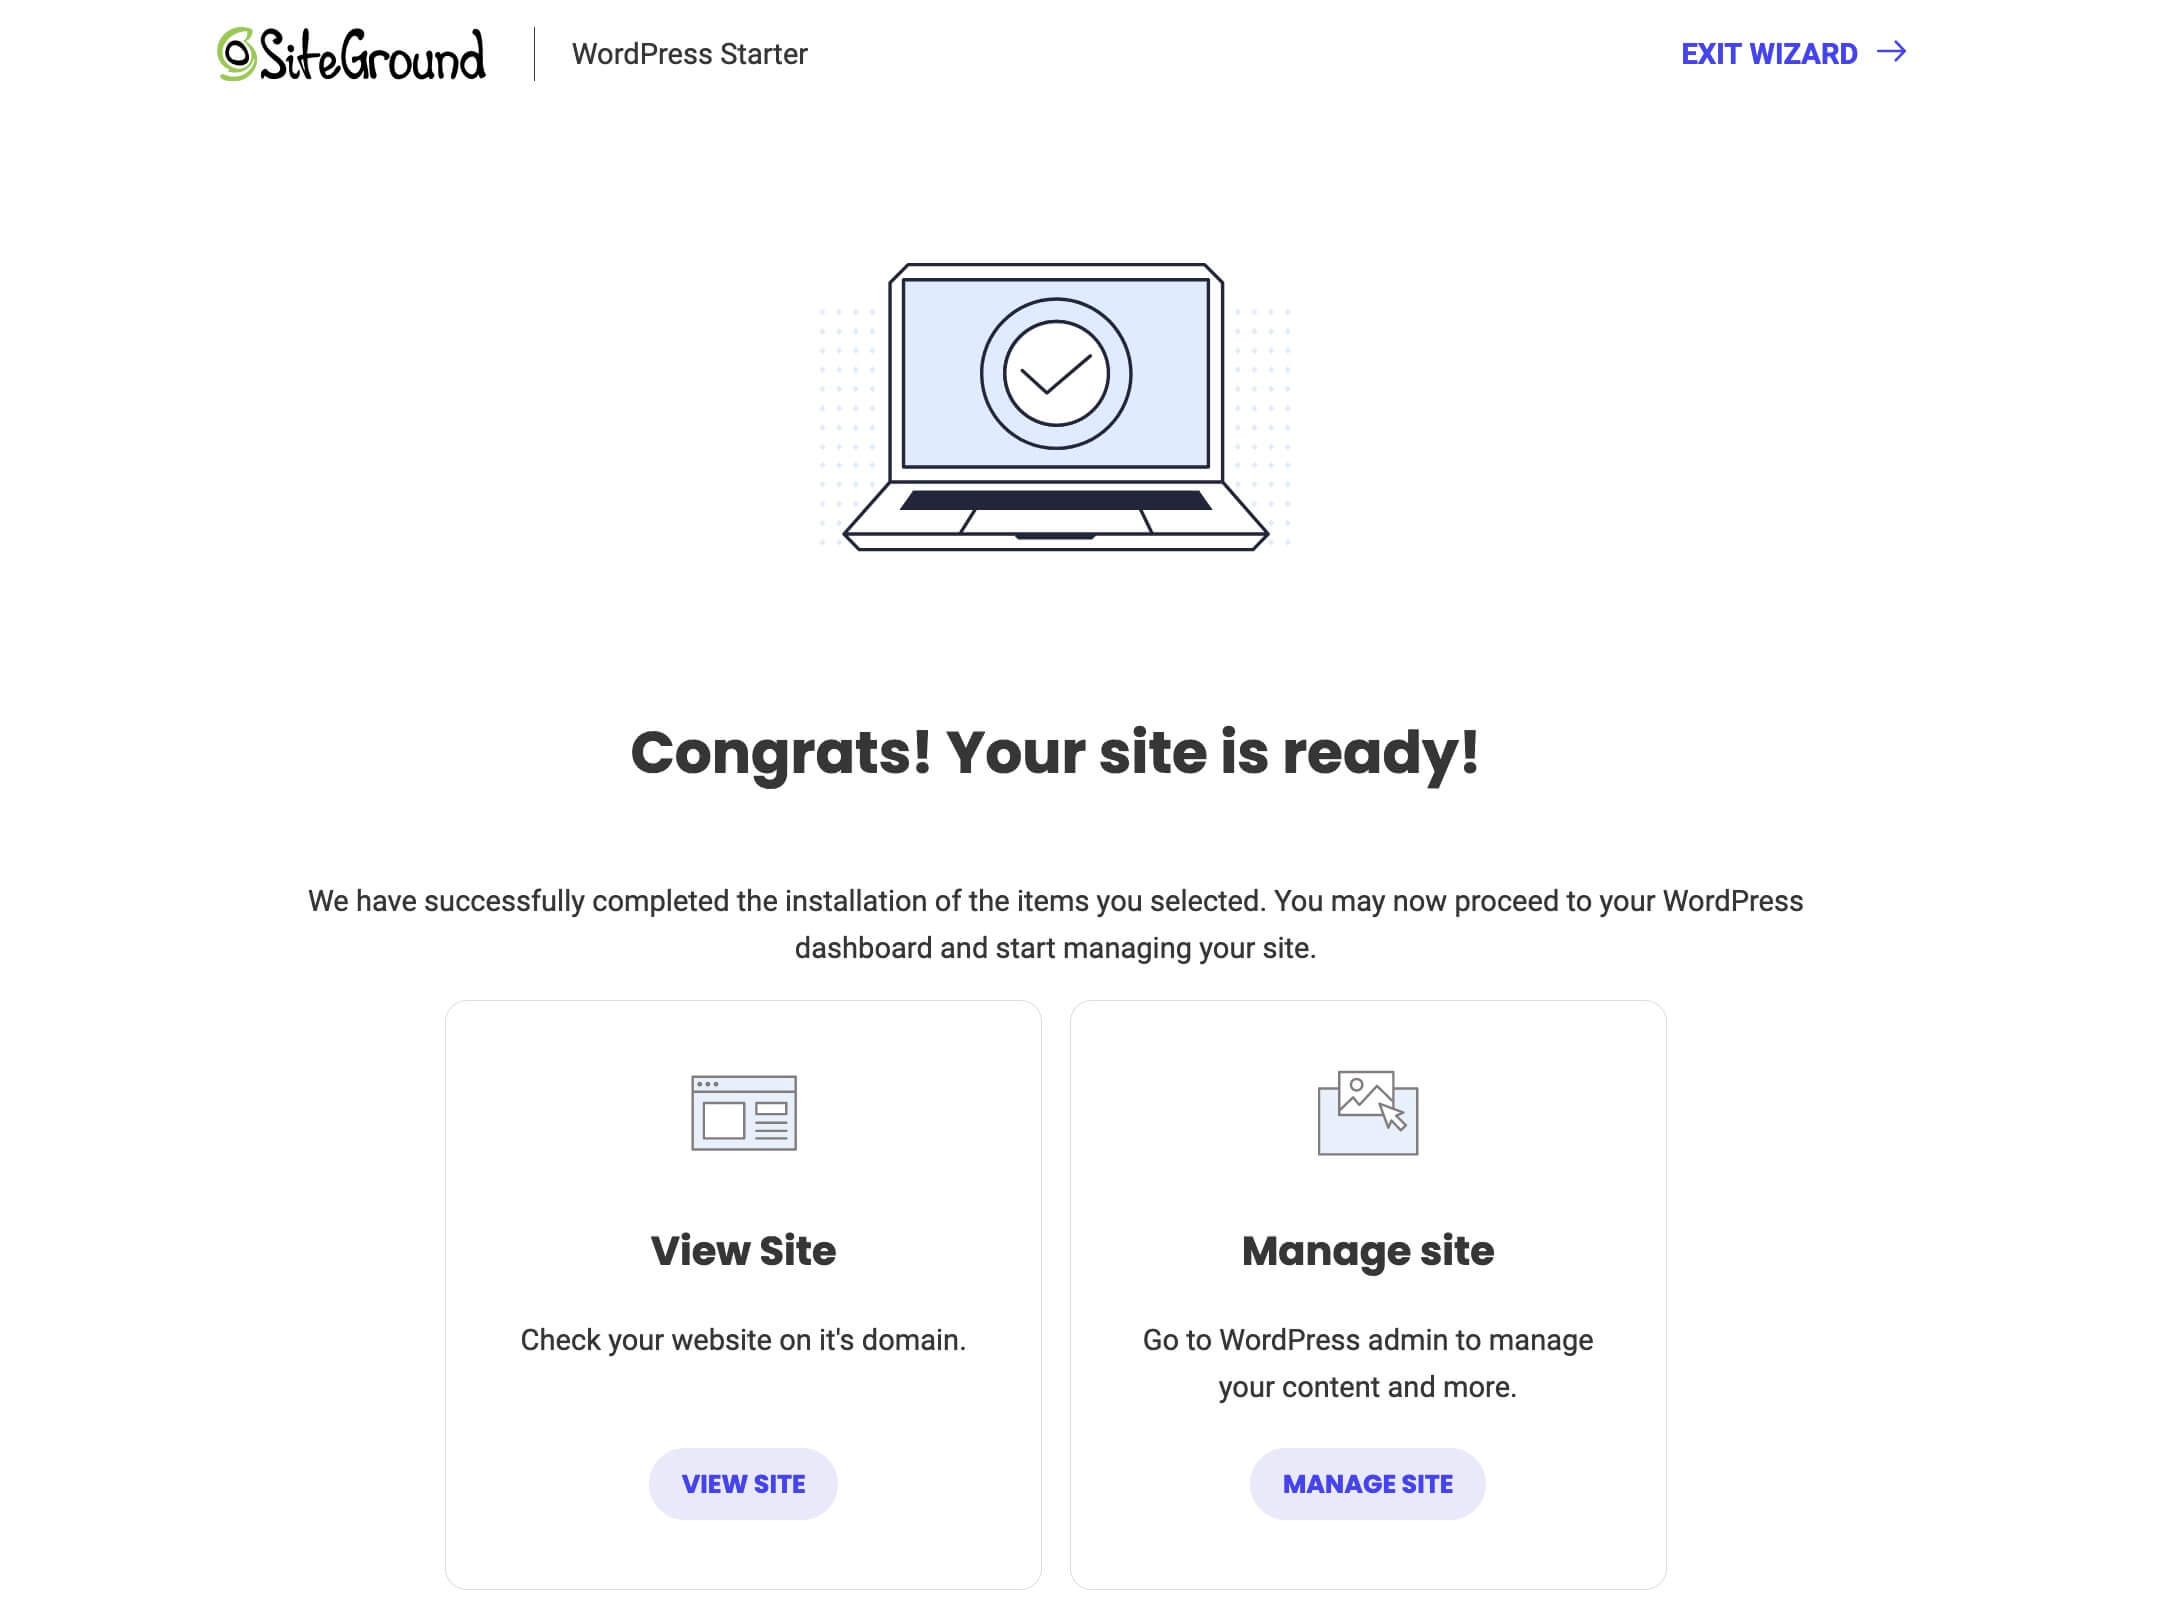The image size is (2164, 1612).
Task: Click MANAGE SITE to open WordPress admin
Action: [x=1368, y=1483]
